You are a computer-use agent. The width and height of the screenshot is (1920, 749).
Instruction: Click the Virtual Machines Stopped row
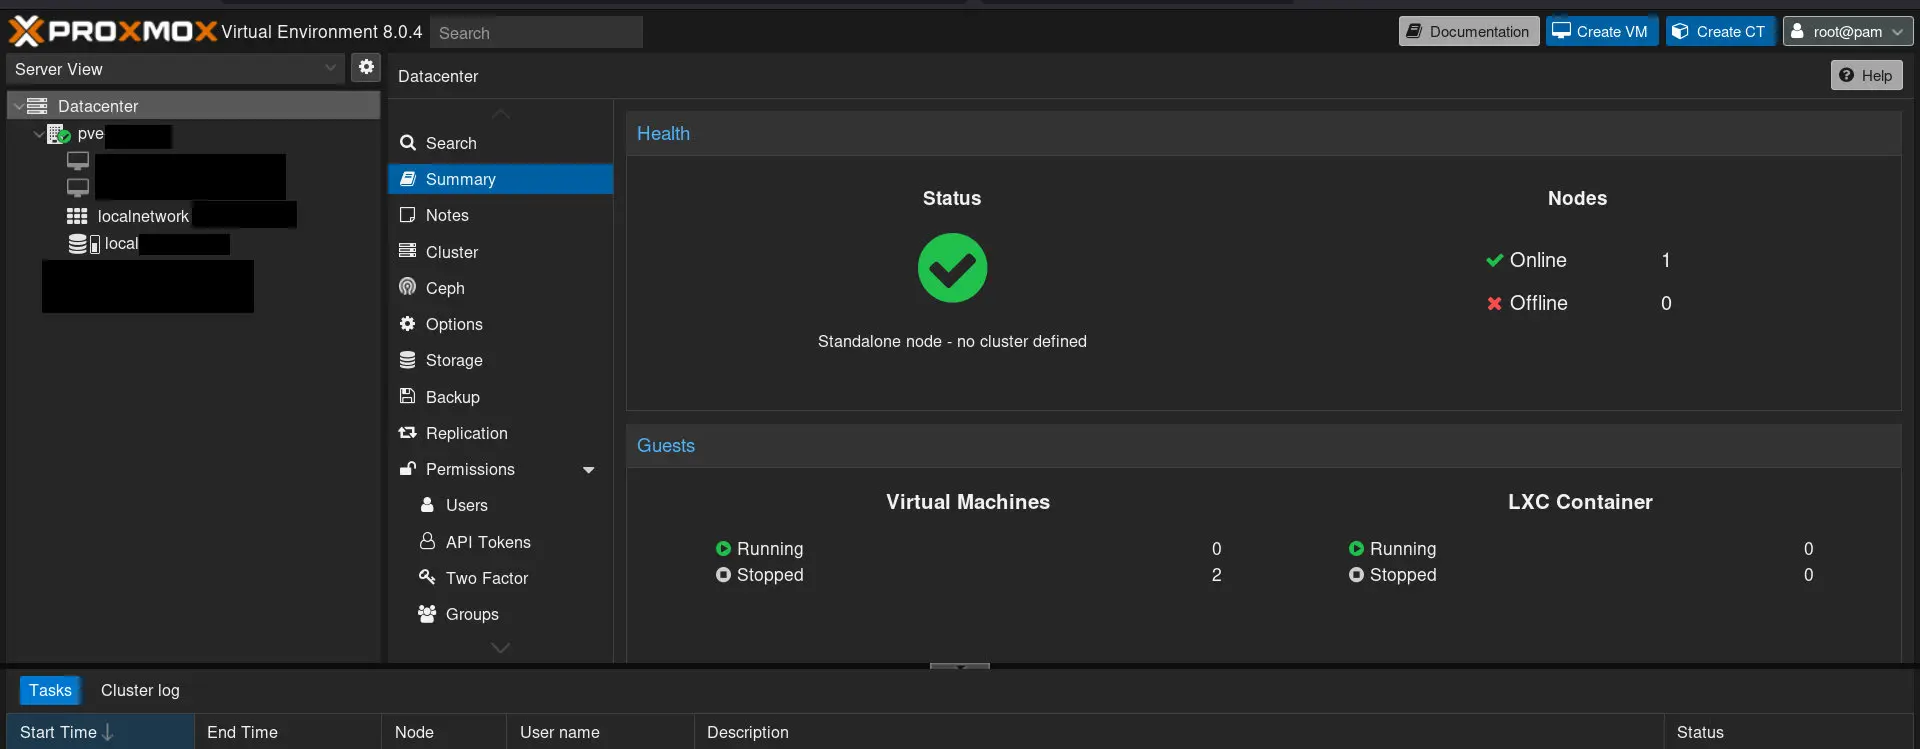968,575
